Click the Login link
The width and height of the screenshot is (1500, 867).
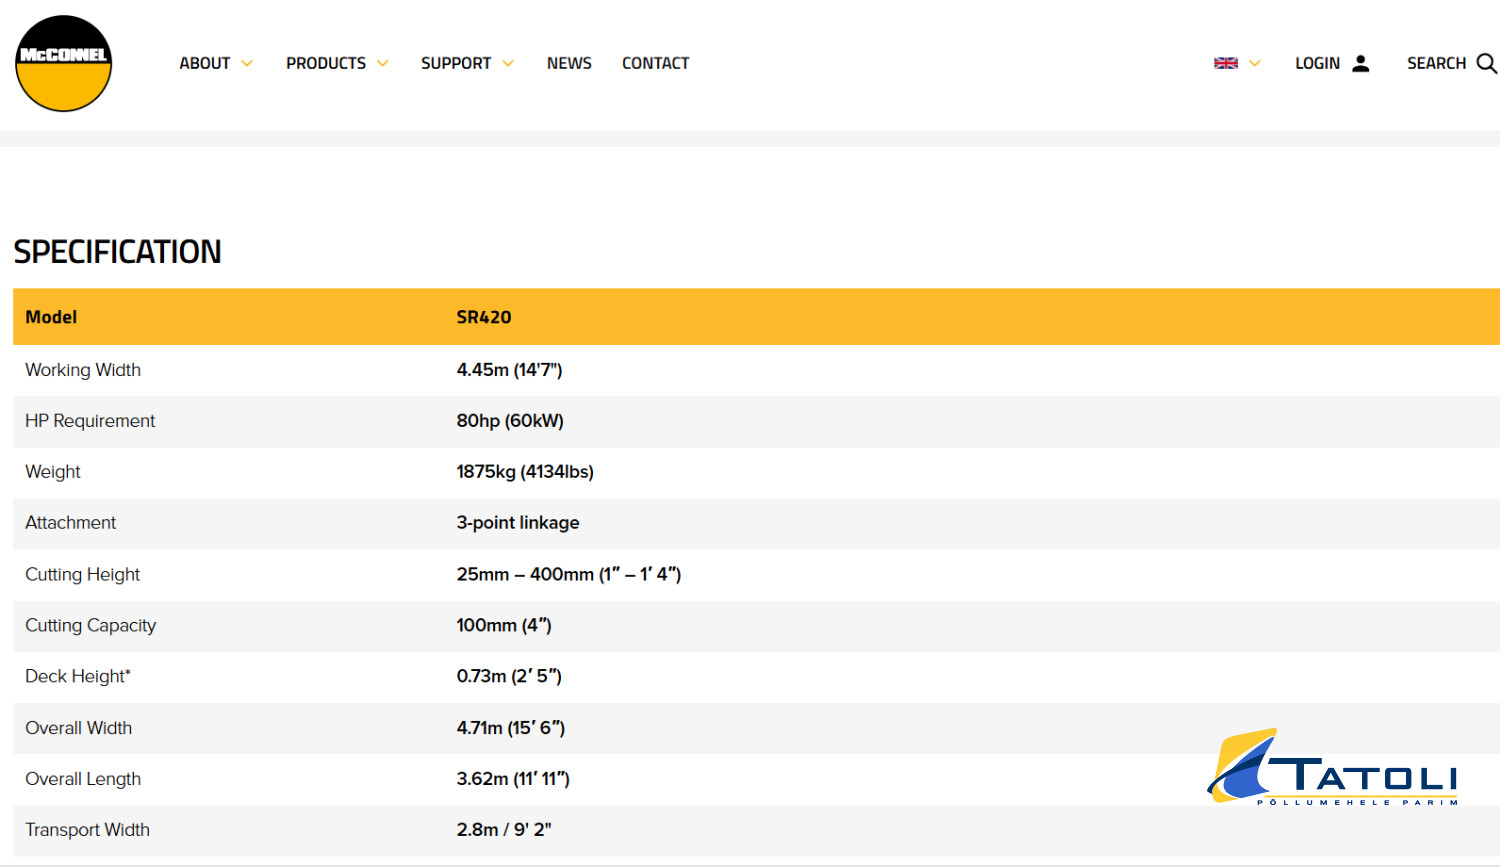[x=1317, y=63]
